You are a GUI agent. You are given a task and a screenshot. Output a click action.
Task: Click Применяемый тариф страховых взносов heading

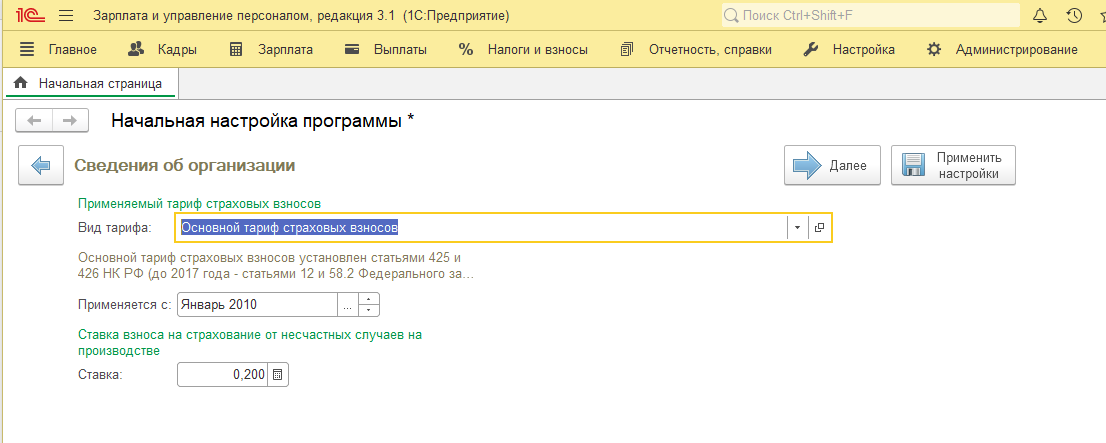pos(200,204)
